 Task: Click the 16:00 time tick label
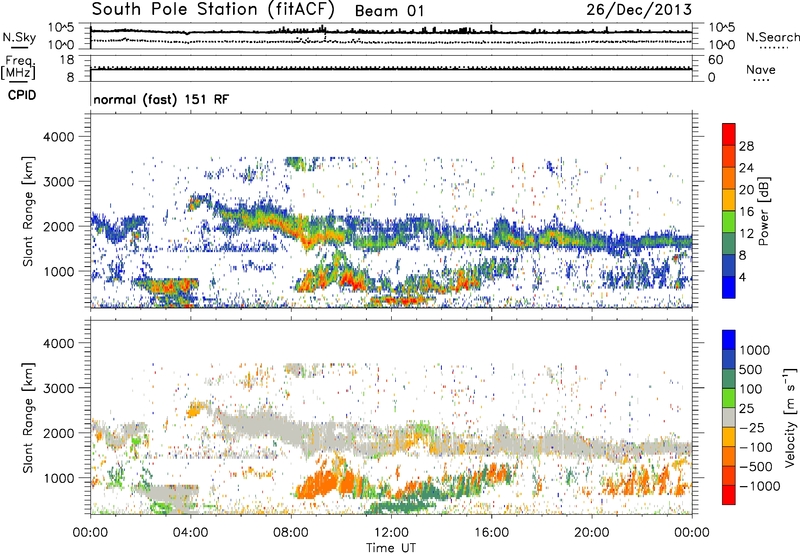[492, 533]
